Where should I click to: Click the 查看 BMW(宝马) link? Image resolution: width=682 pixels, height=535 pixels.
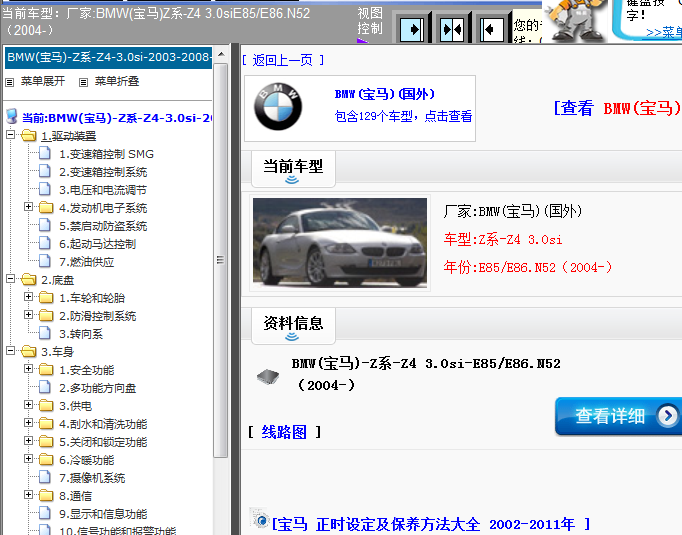coord(618,108)
